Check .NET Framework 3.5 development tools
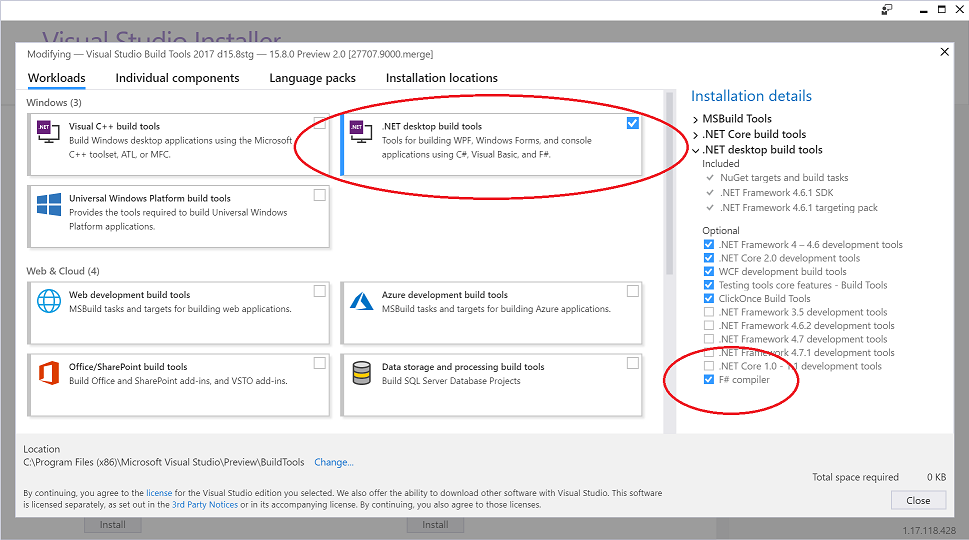The width and height of the screenshot is (969, 540). click(709, 312)
